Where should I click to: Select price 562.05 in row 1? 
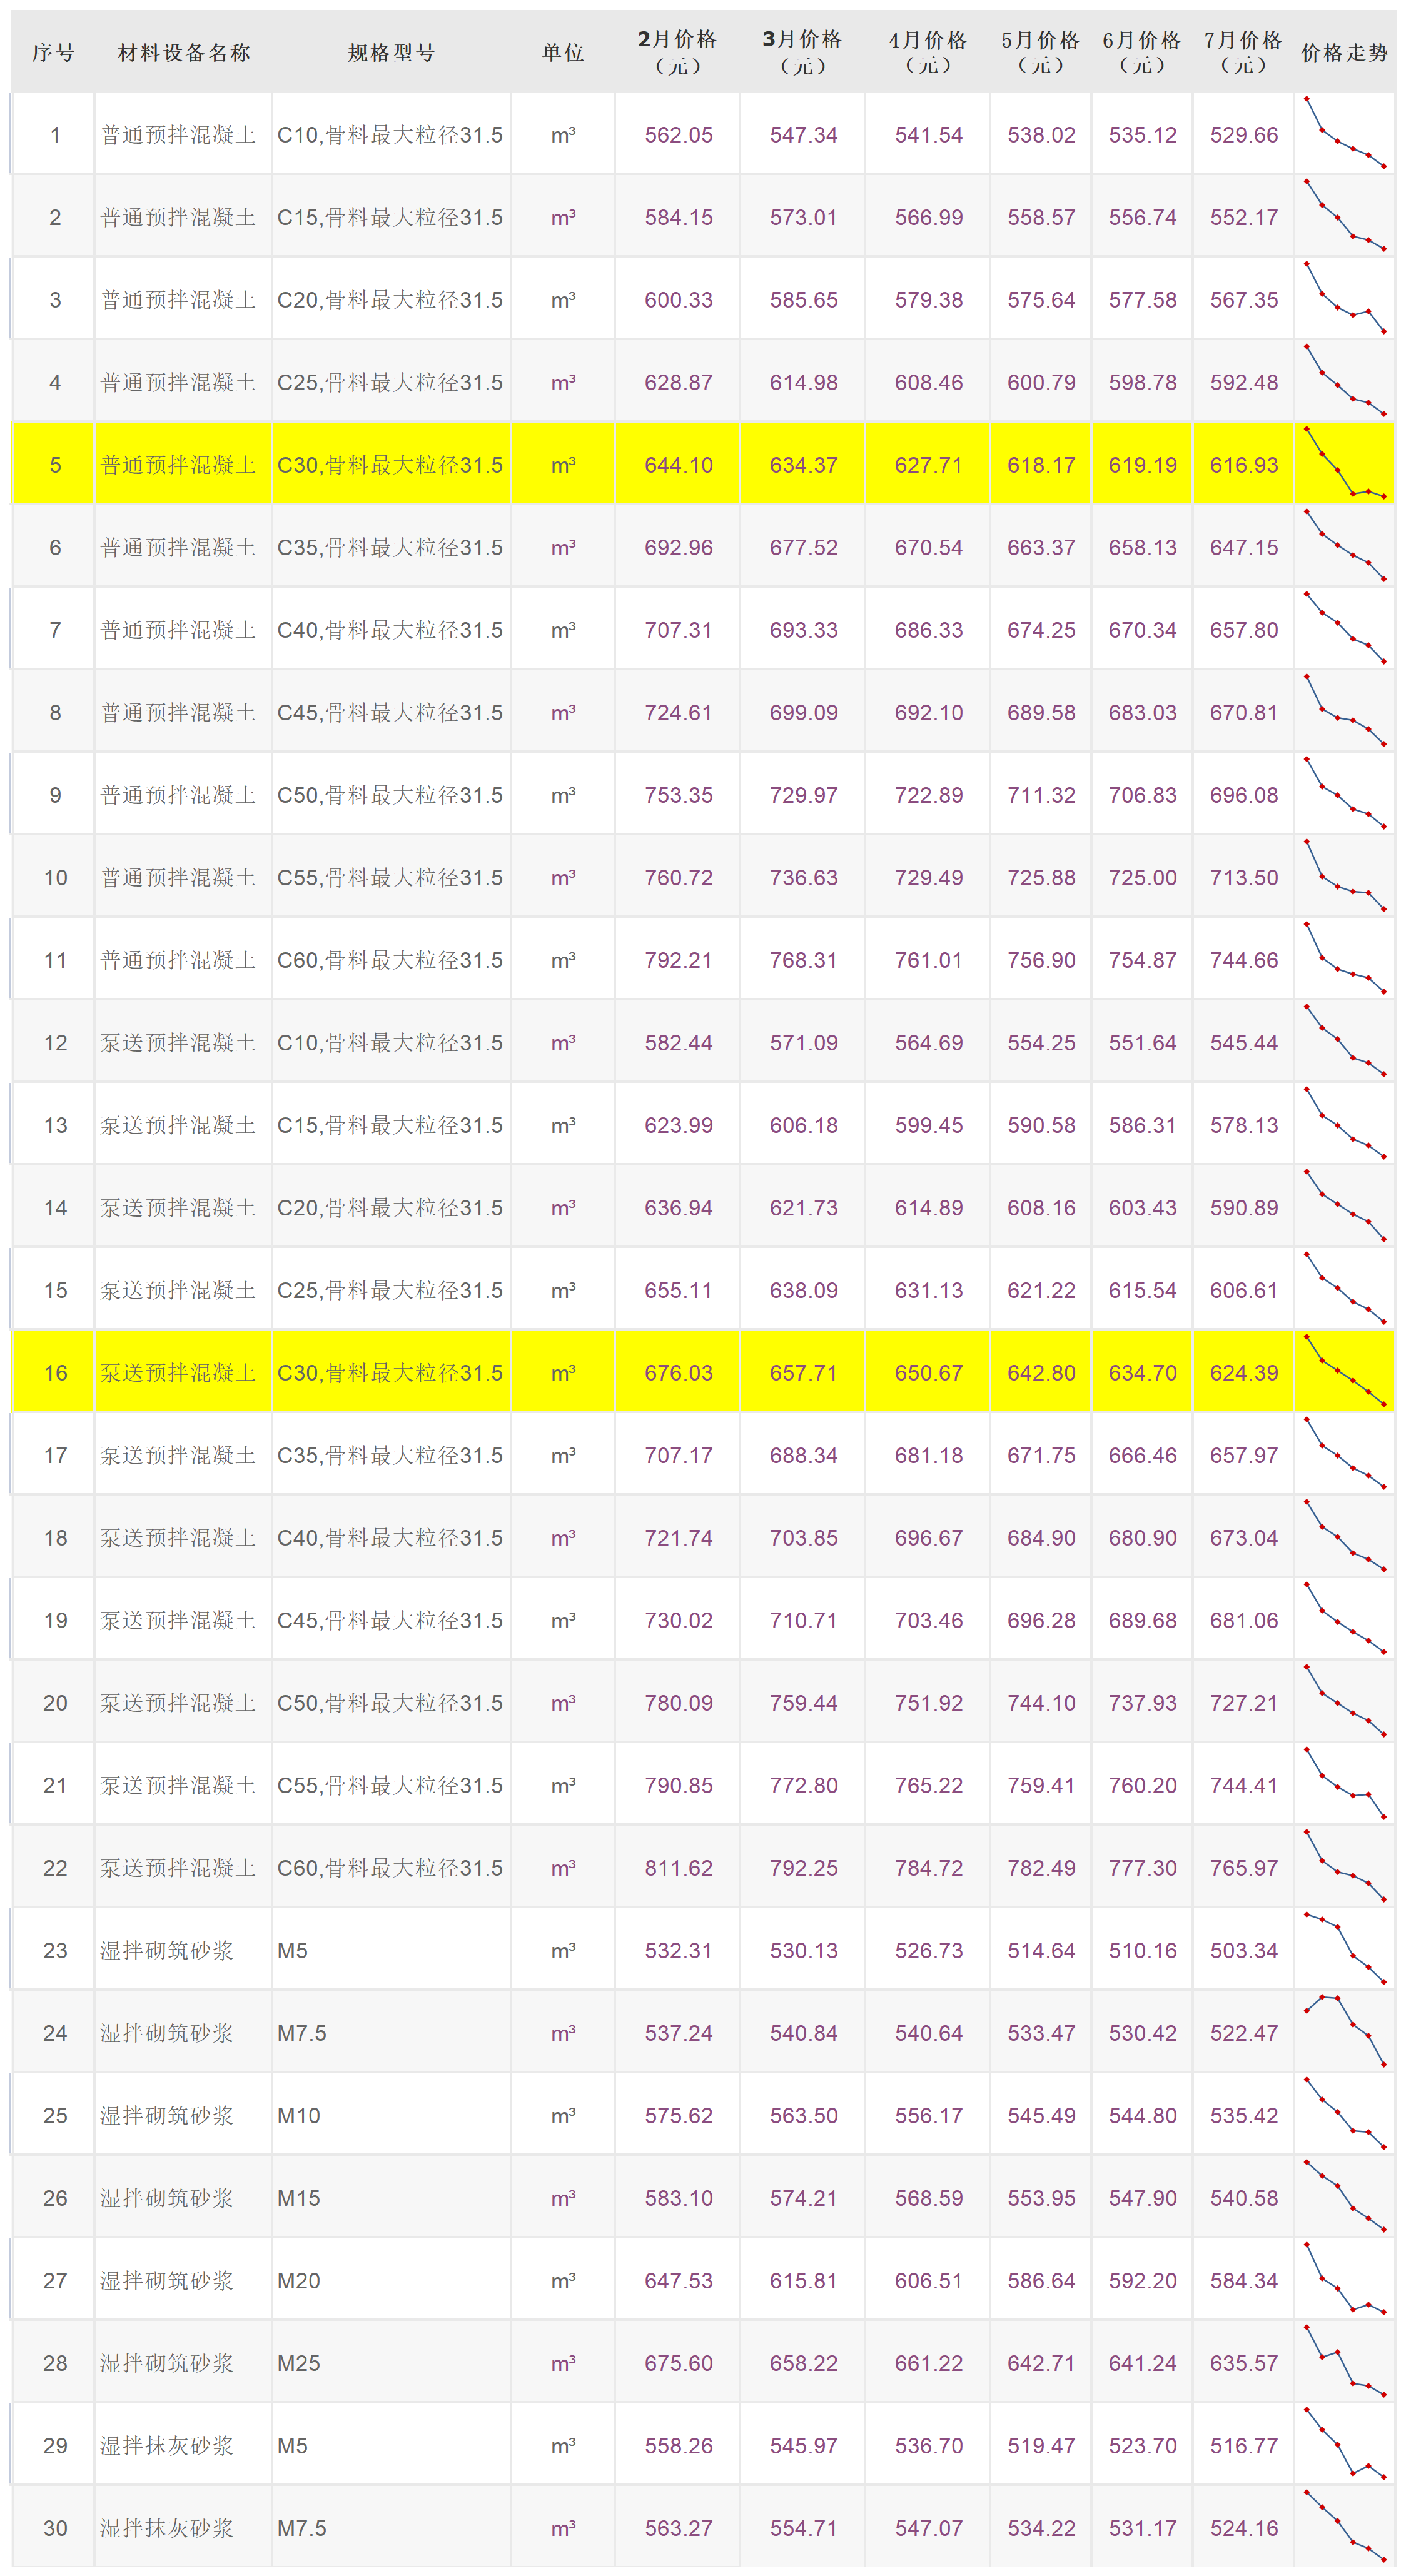[678, 135]
